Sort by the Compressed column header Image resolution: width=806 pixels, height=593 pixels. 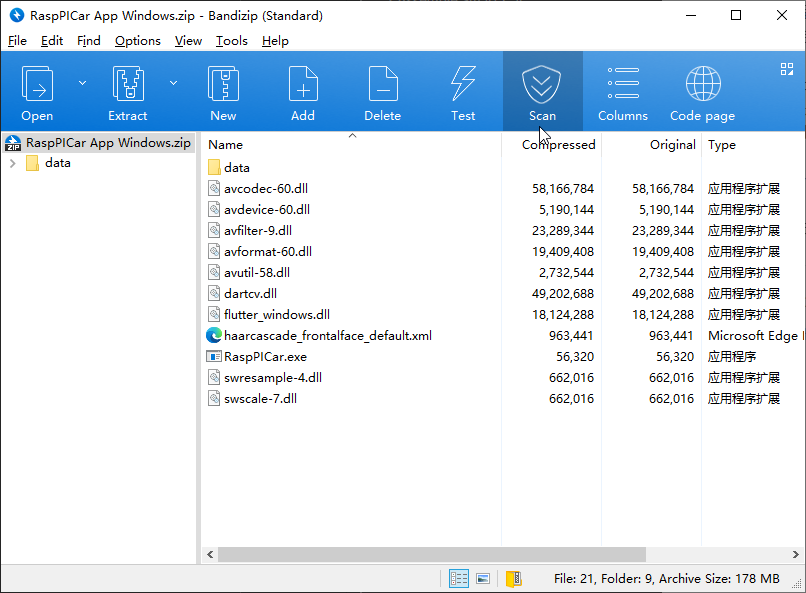point(558,145)
